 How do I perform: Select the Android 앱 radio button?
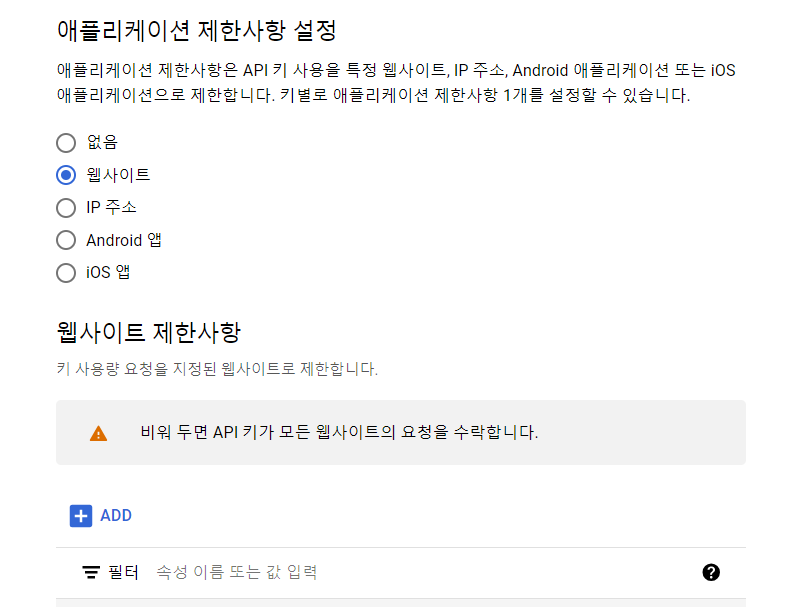pos(66,241)
